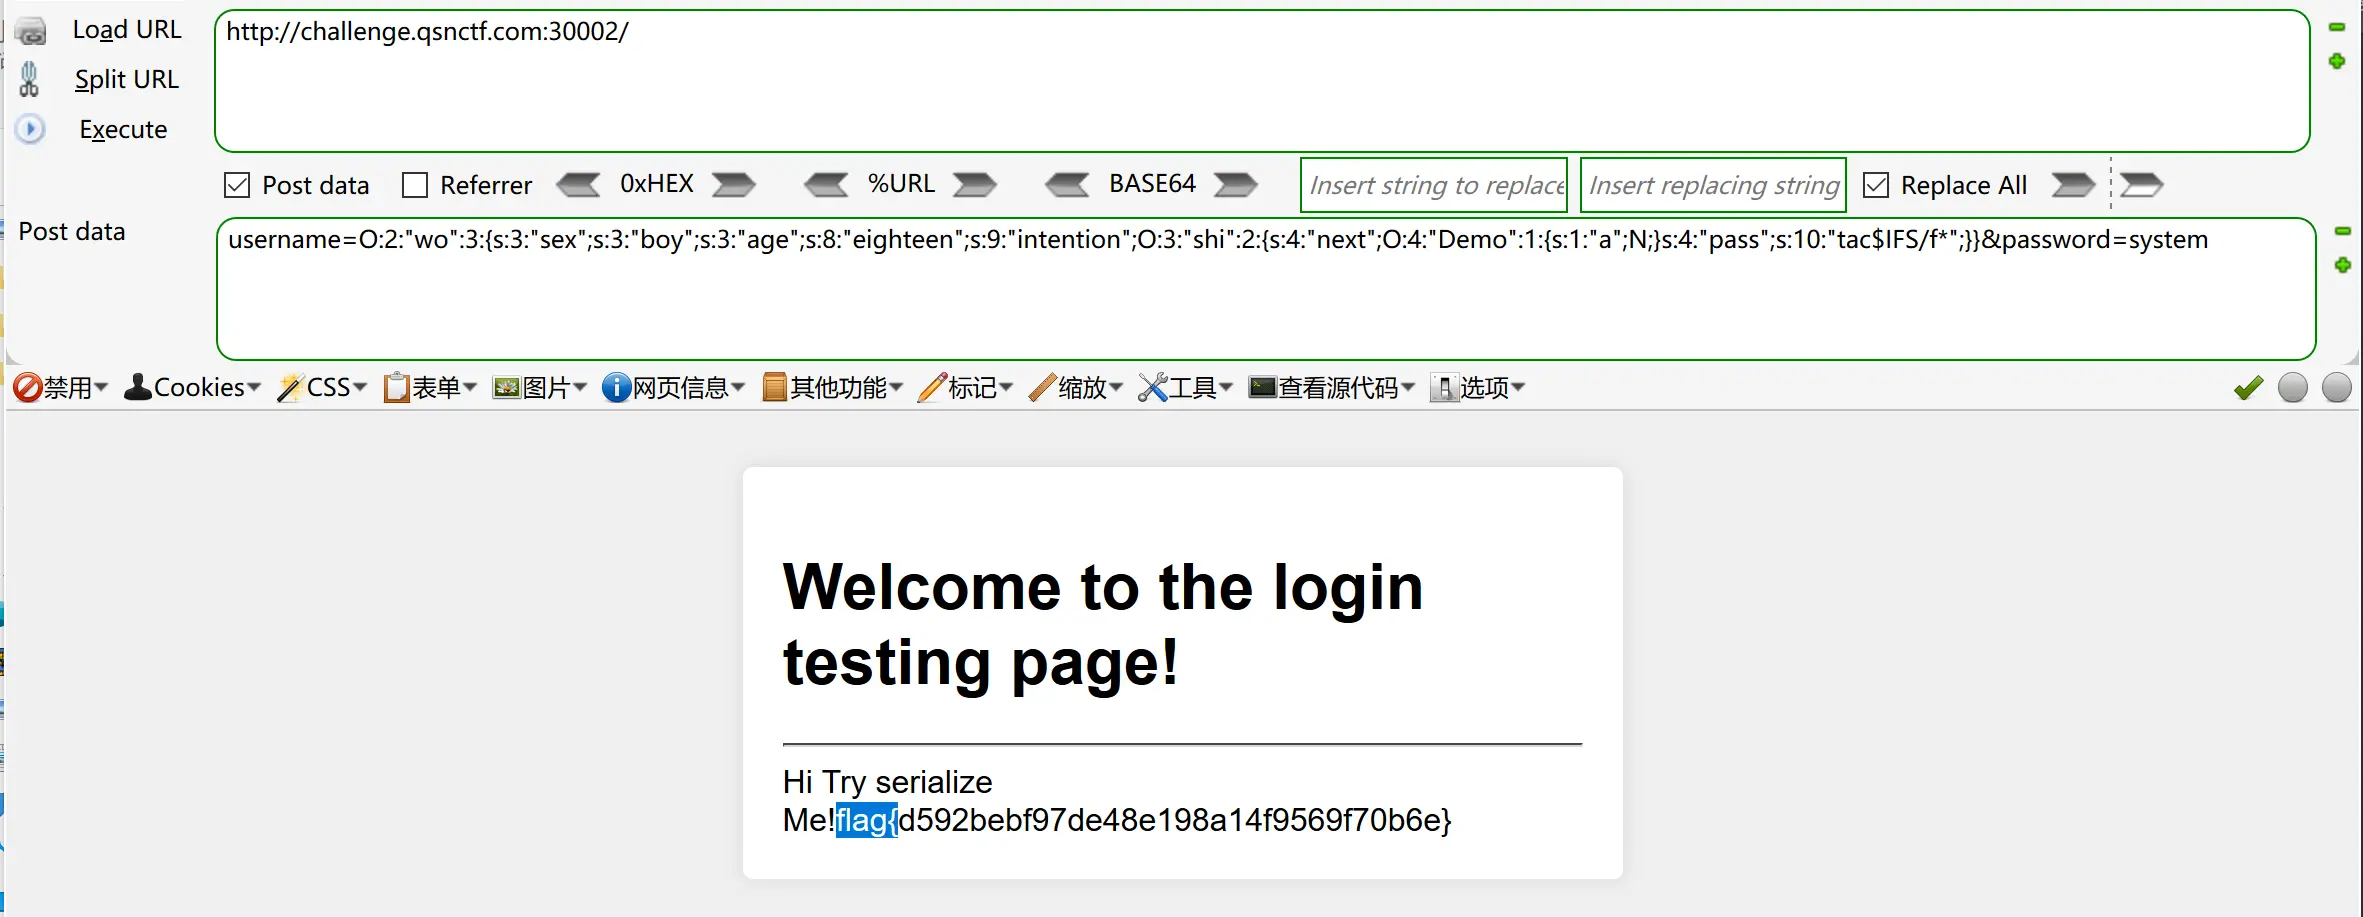Click the BASE64 decode left arrow

point(1067,185)
